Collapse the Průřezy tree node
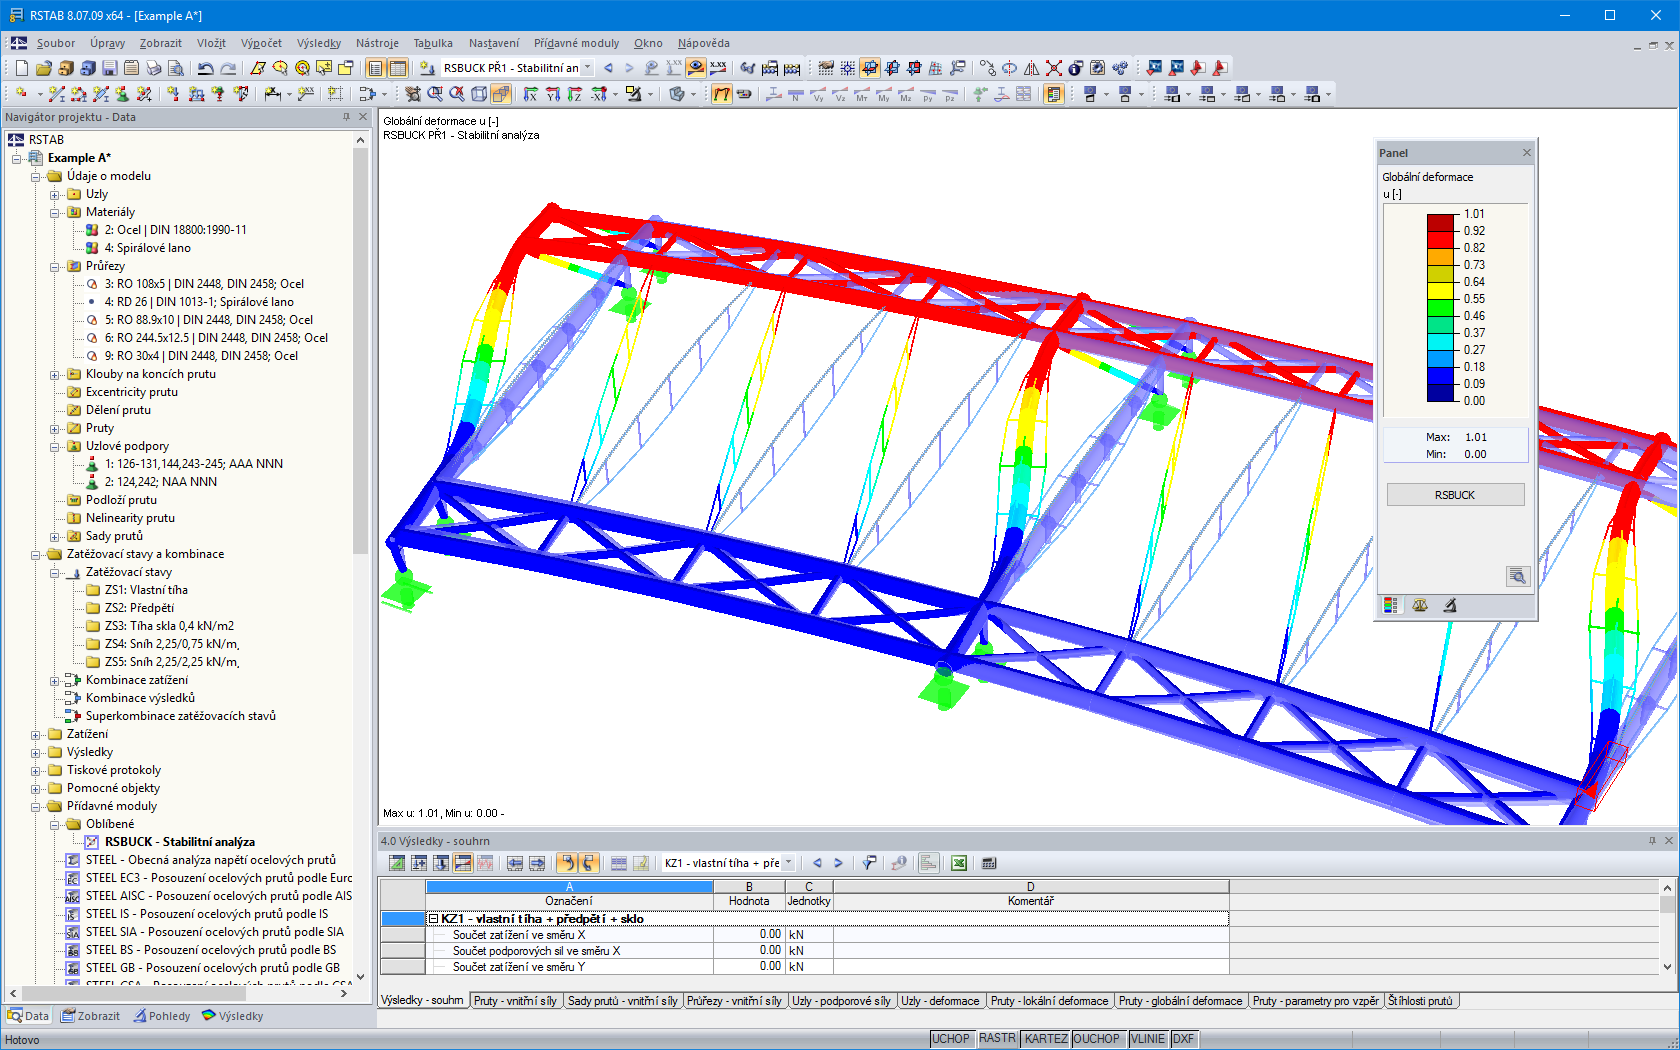Viewport: 1680px width, 1050px height. point(56,266)
